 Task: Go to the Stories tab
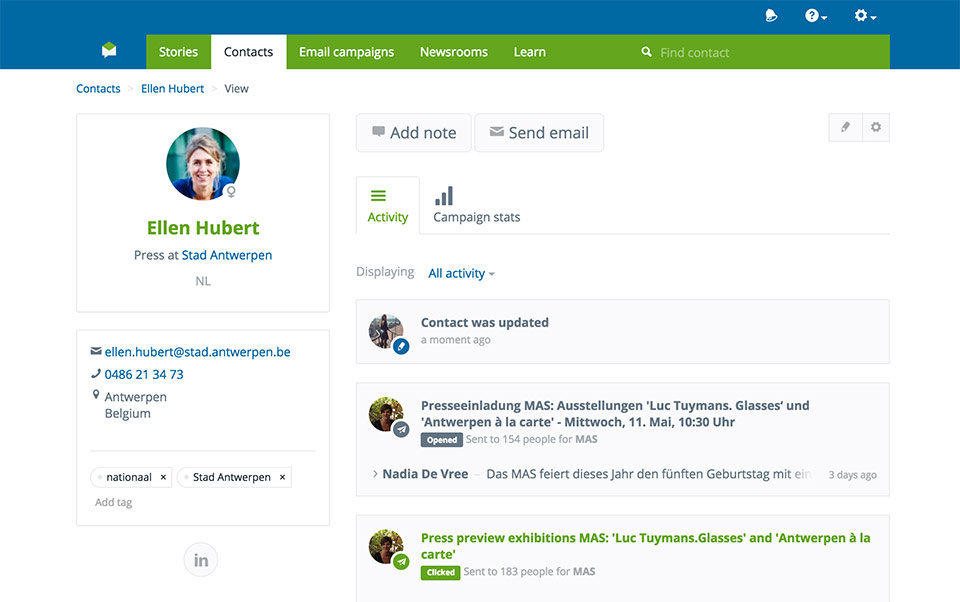(x=178, y=52)
